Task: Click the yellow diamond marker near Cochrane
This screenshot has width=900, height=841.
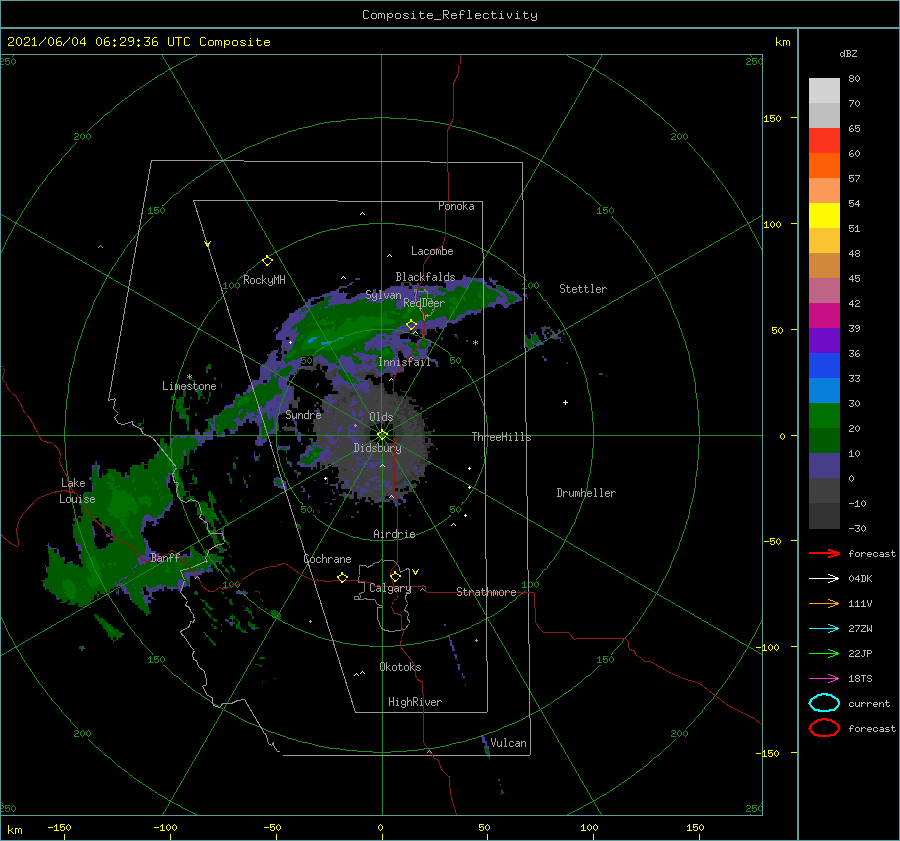Action: click(x=342, y=577)
